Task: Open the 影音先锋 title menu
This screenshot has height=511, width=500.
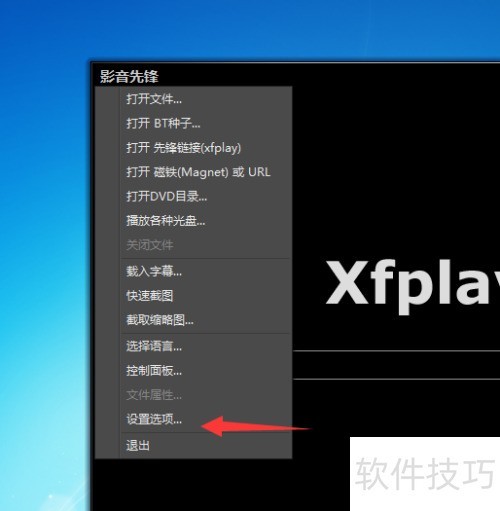Action: [129, 76]
